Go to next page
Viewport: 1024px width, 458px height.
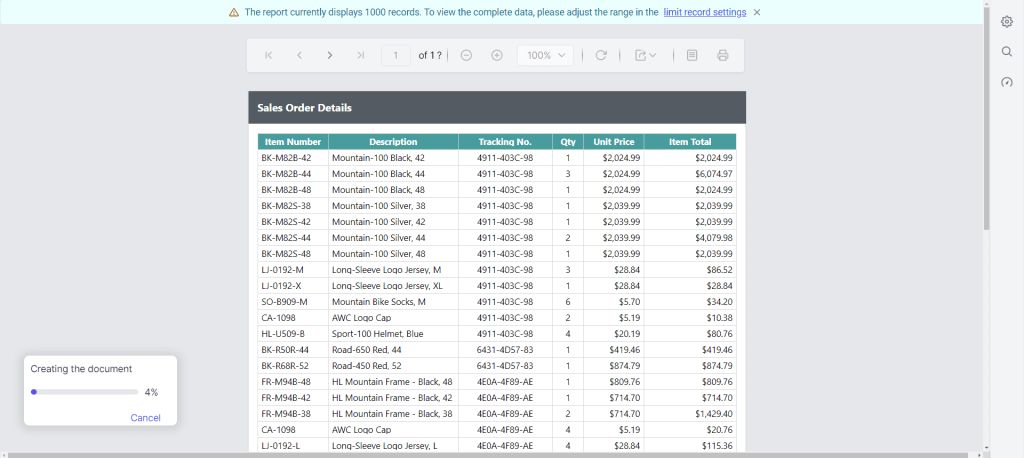pyautogui.click(x=330, y=56)
